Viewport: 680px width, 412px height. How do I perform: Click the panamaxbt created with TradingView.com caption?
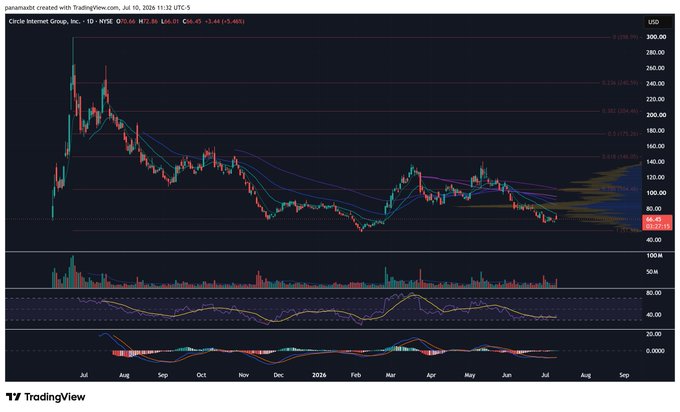(97, 8)
